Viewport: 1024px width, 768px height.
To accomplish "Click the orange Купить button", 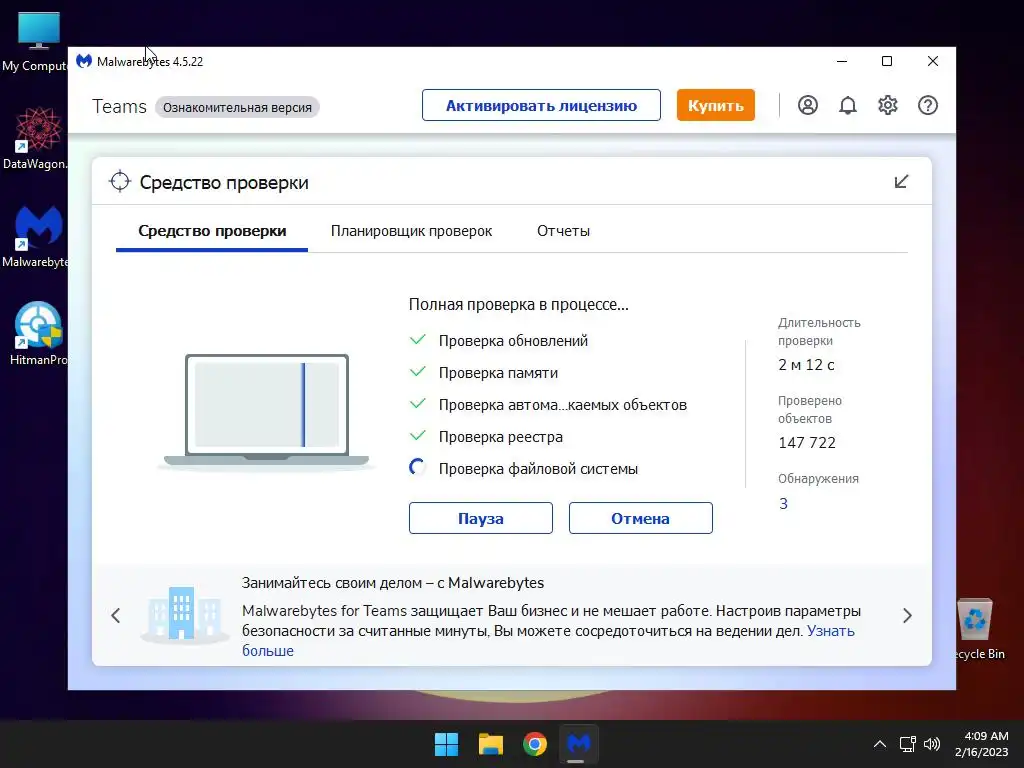I will [x=716, y=105].
